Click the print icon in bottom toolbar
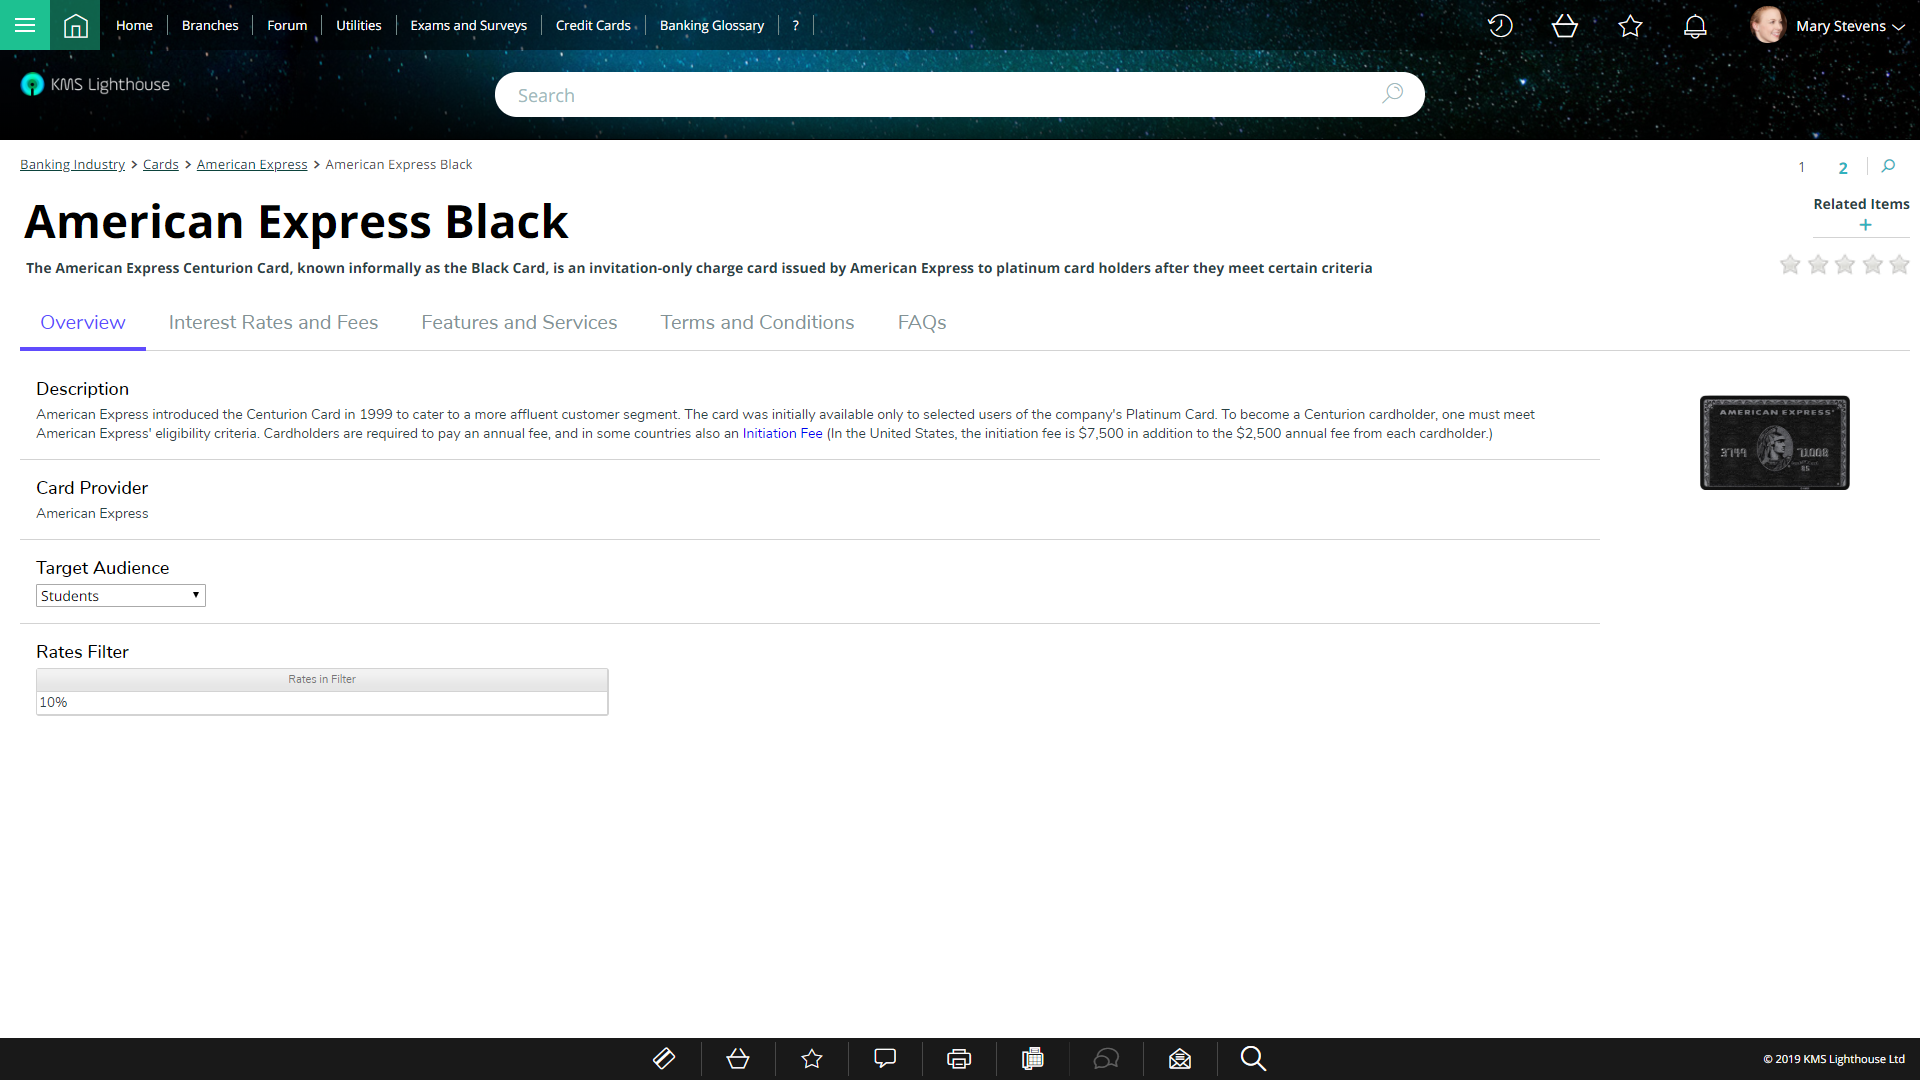 pos(959,1058)
